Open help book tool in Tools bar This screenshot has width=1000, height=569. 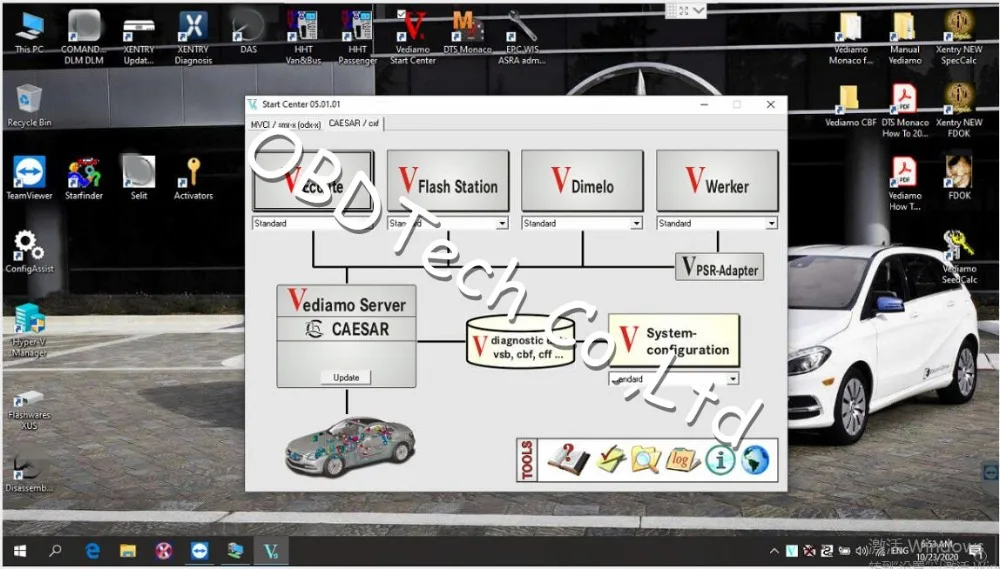tap(568, 459)
